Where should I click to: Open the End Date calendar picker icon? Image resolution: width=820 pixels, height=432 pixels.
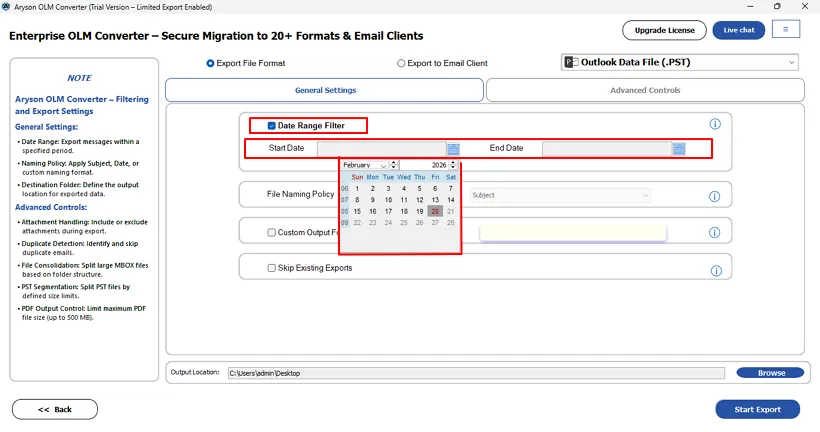pos(679,149)
